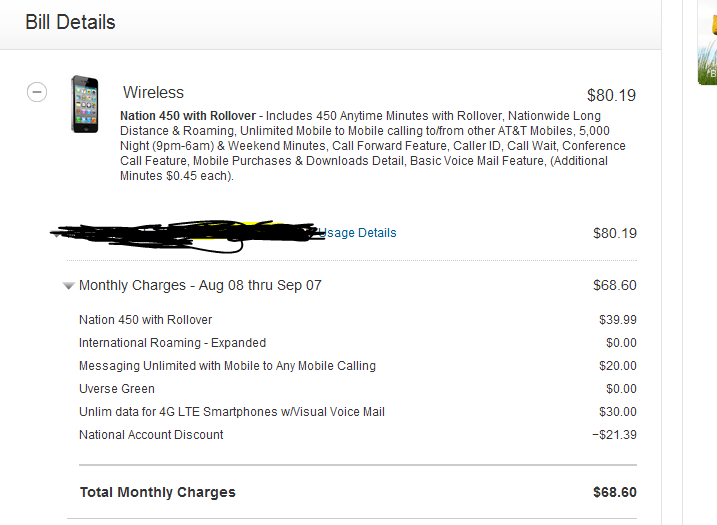Click the -$21.39 discount amount

tap(614, 435)
